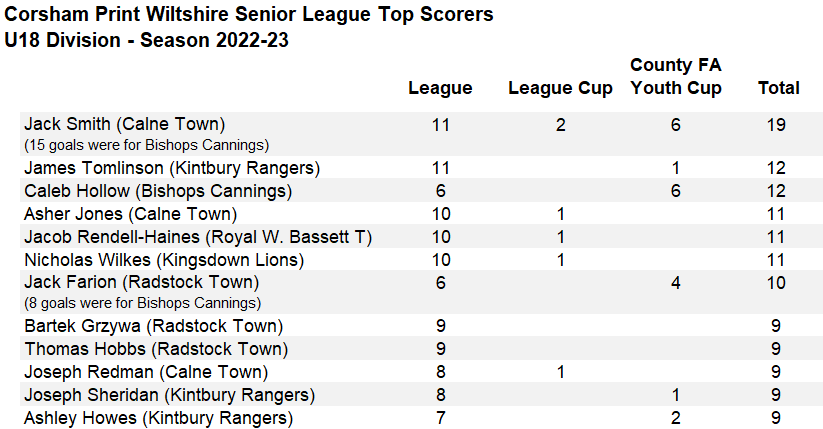Click Joseph Sheridan (Kintbury Rangers) row
The width and height of the screenshot is (823, 429).
tap(421, 395)
